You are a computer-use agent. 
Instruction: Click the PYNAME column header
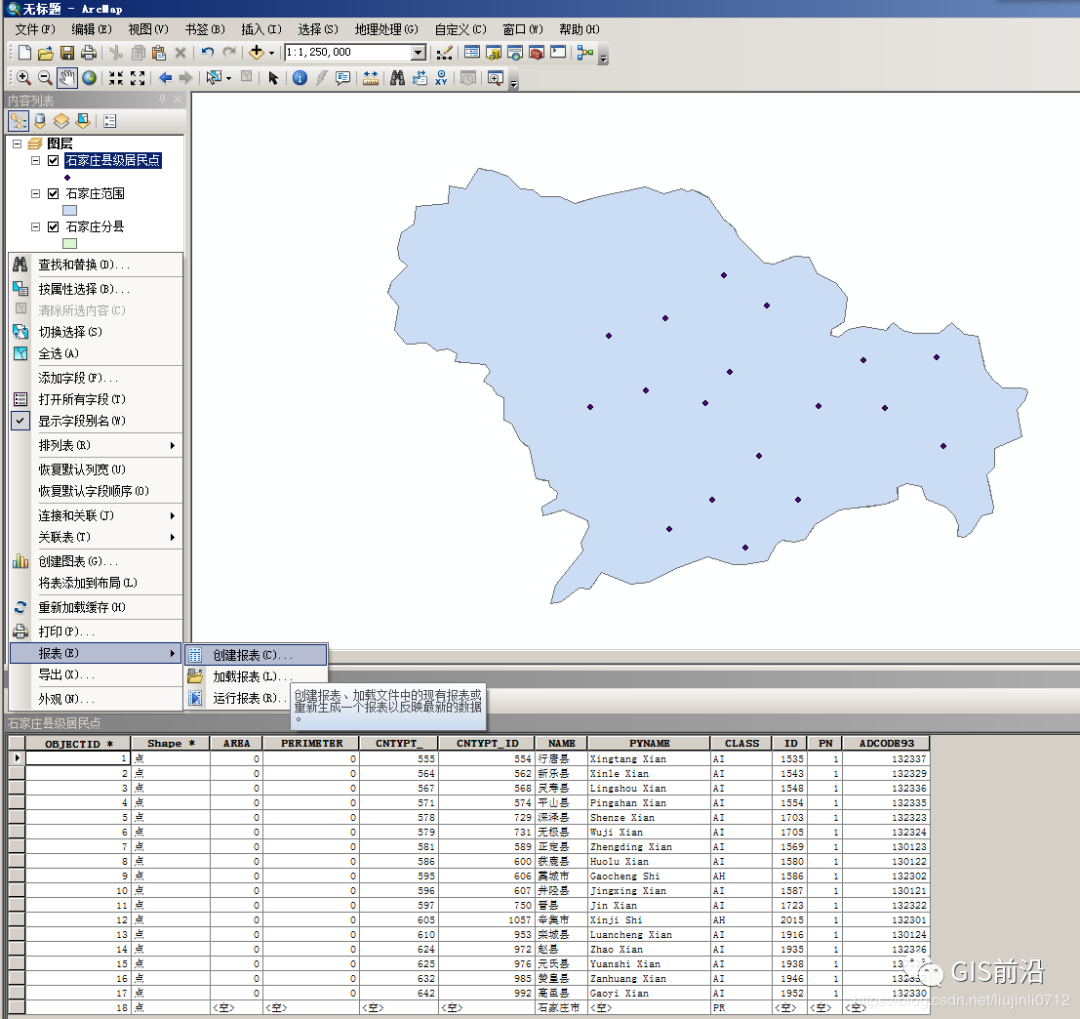pyautogui.click(x=649, y=743)
